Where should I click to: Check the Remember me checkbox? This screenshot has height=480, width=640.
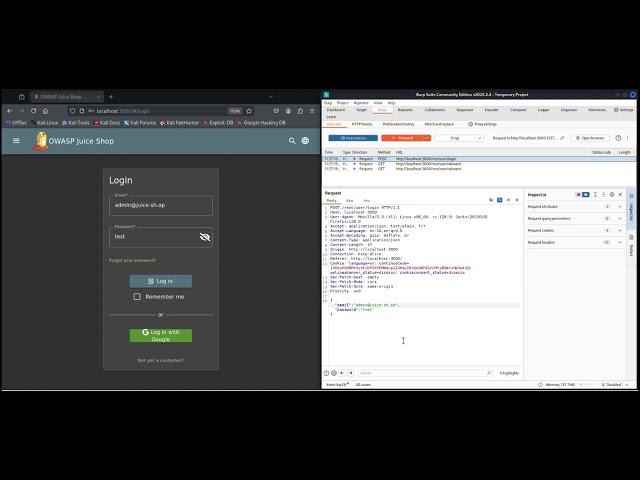[x=137, y=297]
